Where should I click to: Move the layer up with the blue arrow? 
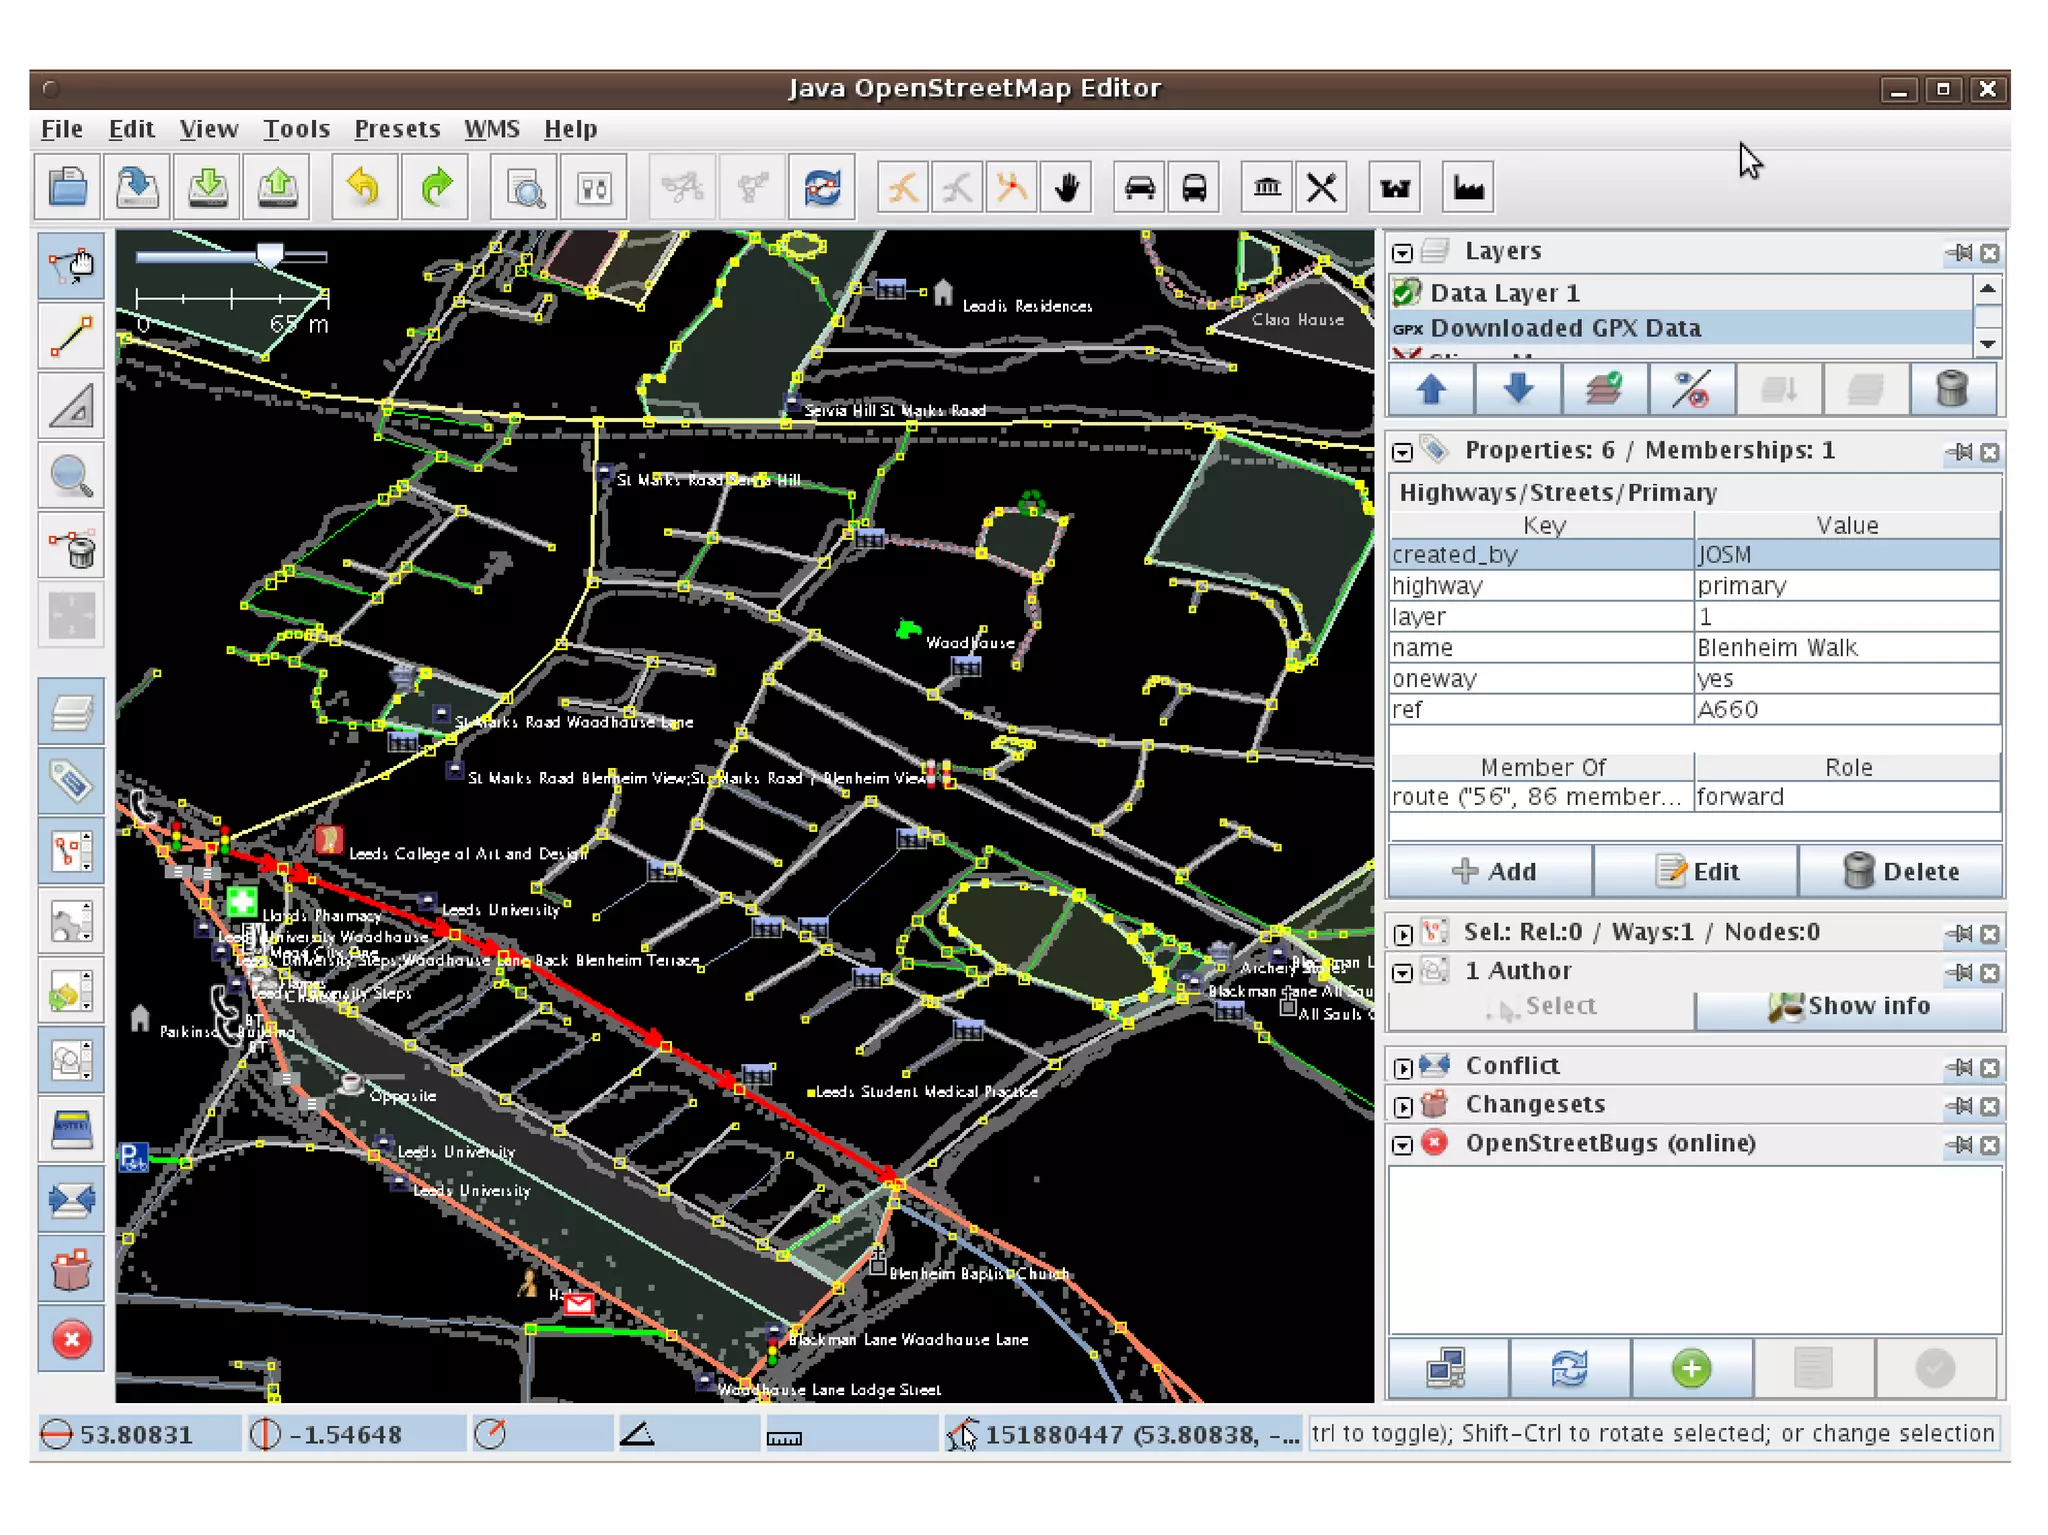pyautogui.click(x=1431, y=389)
